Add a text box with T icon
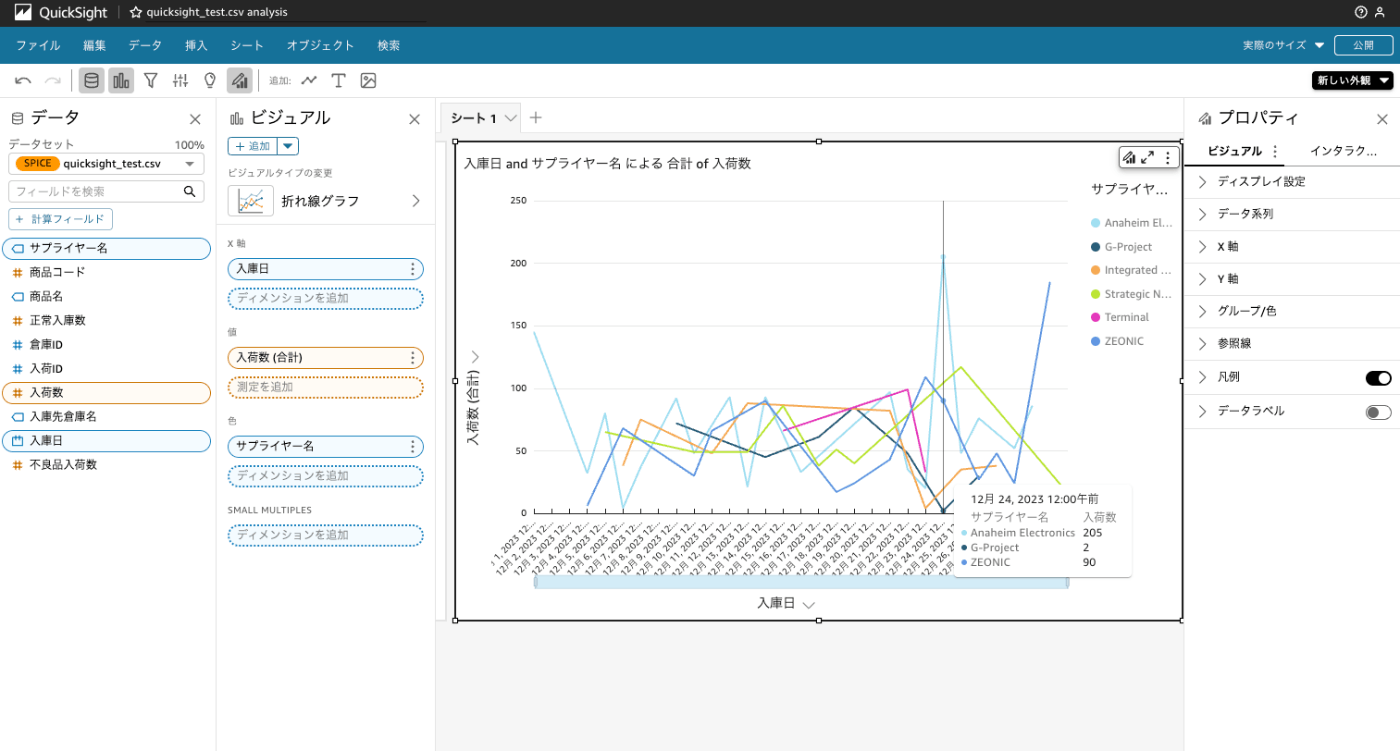This screenshot has width=1400, height=751. [338, 81]
